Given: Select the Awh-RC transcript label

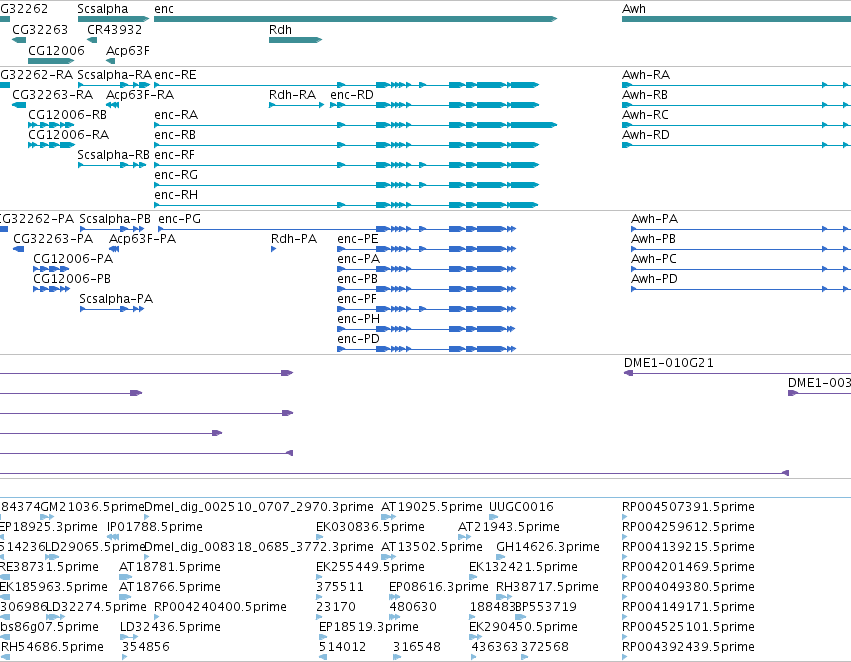Looking at the screenshot, I should tap(645, 114).
